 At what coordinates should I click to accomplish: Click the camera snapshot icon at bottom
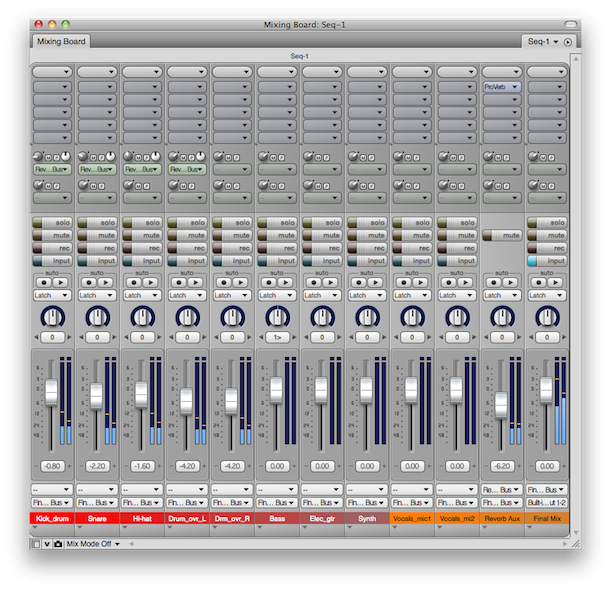pyautogui.click(x=58, y=544)
